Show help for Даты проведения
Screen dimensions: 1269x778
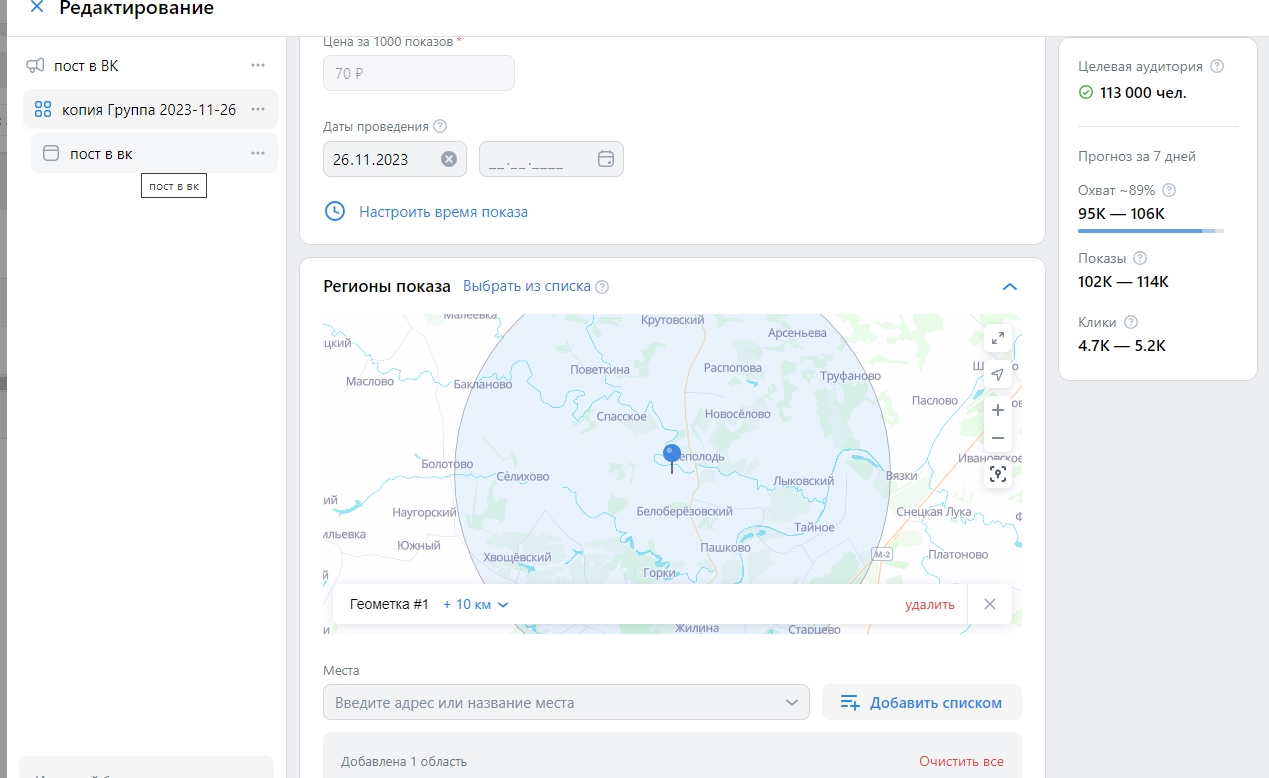point(440,127)
